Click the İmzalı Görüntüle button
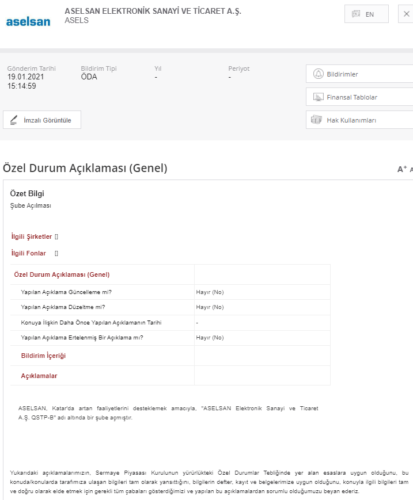This screenshot has width=413, height=500. [42, 120]
